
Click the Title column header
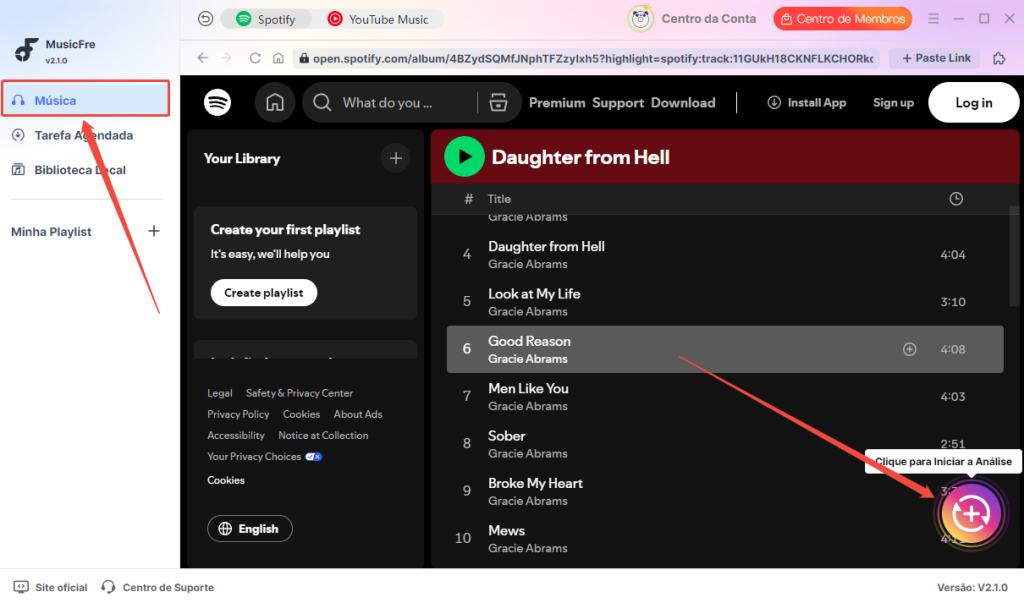pos(499,199)
